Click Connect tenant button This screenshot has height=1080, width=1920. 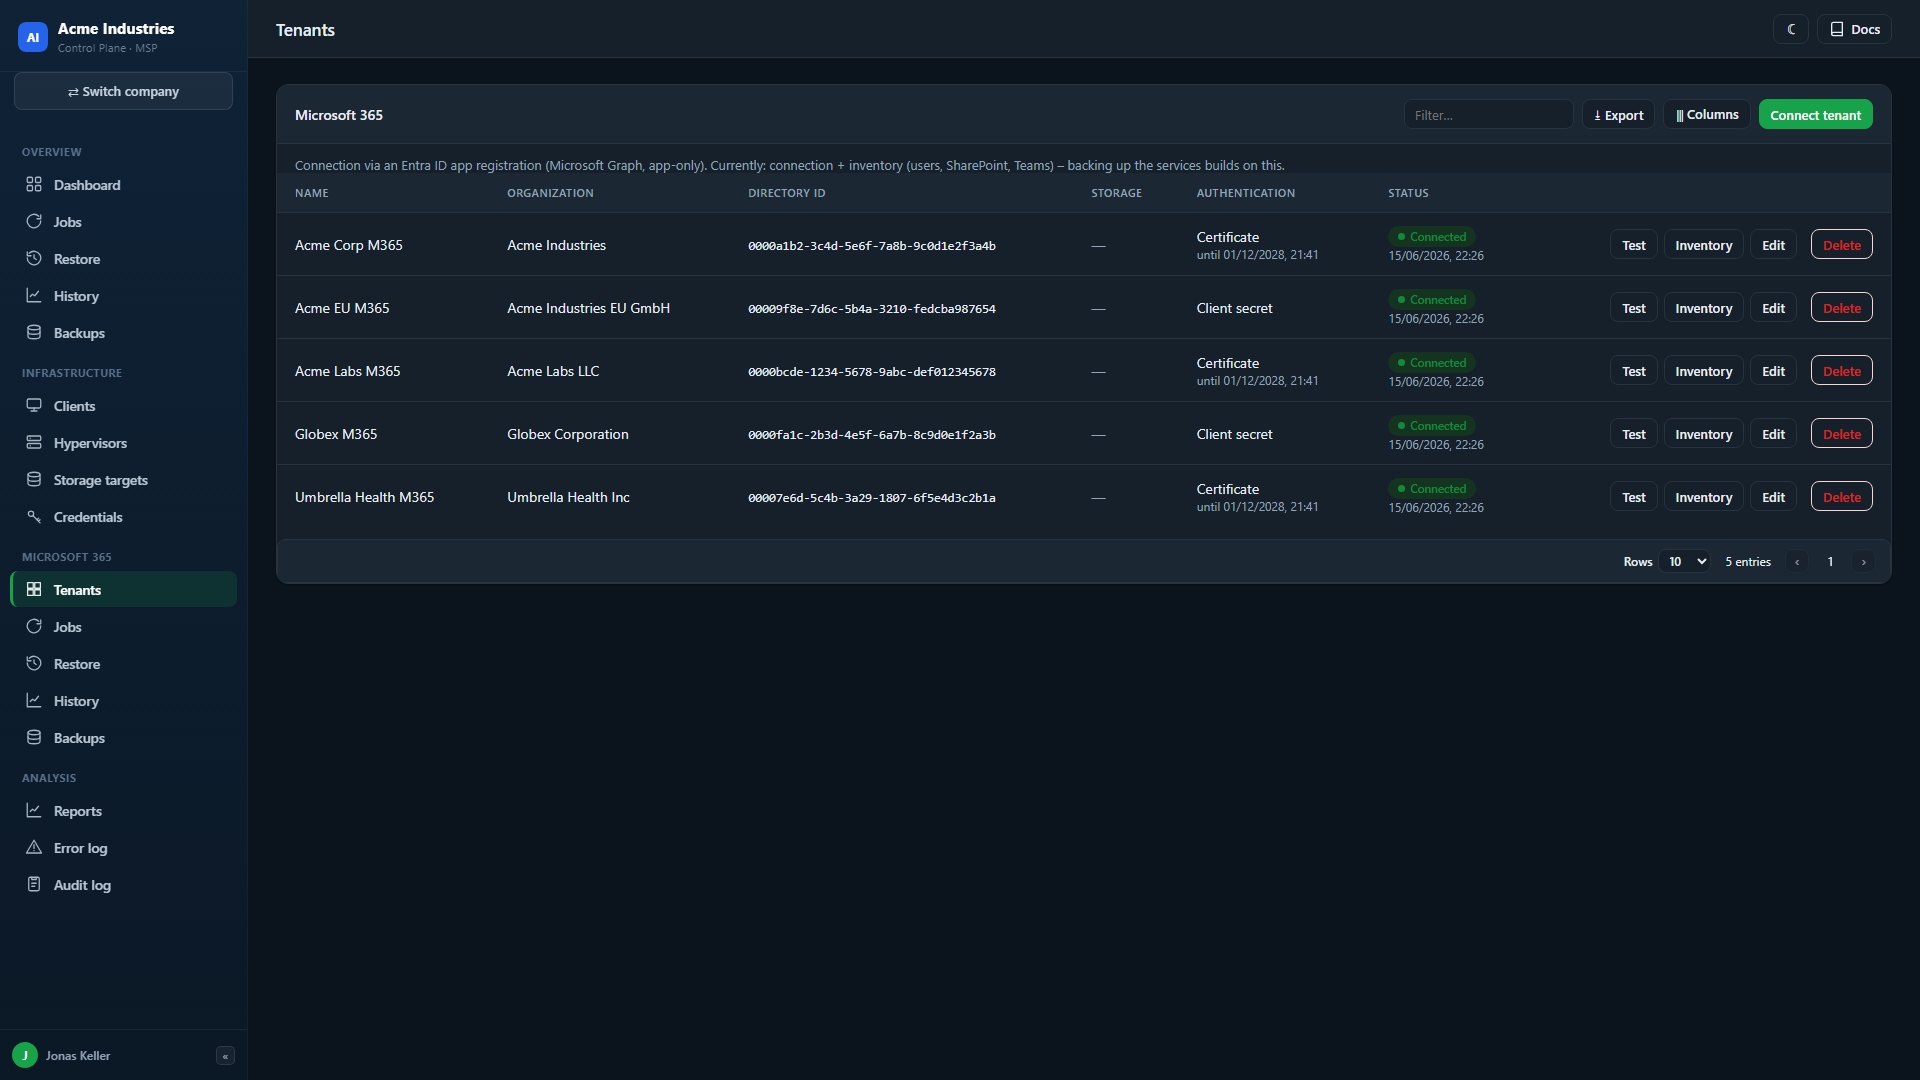point(1815,115)
